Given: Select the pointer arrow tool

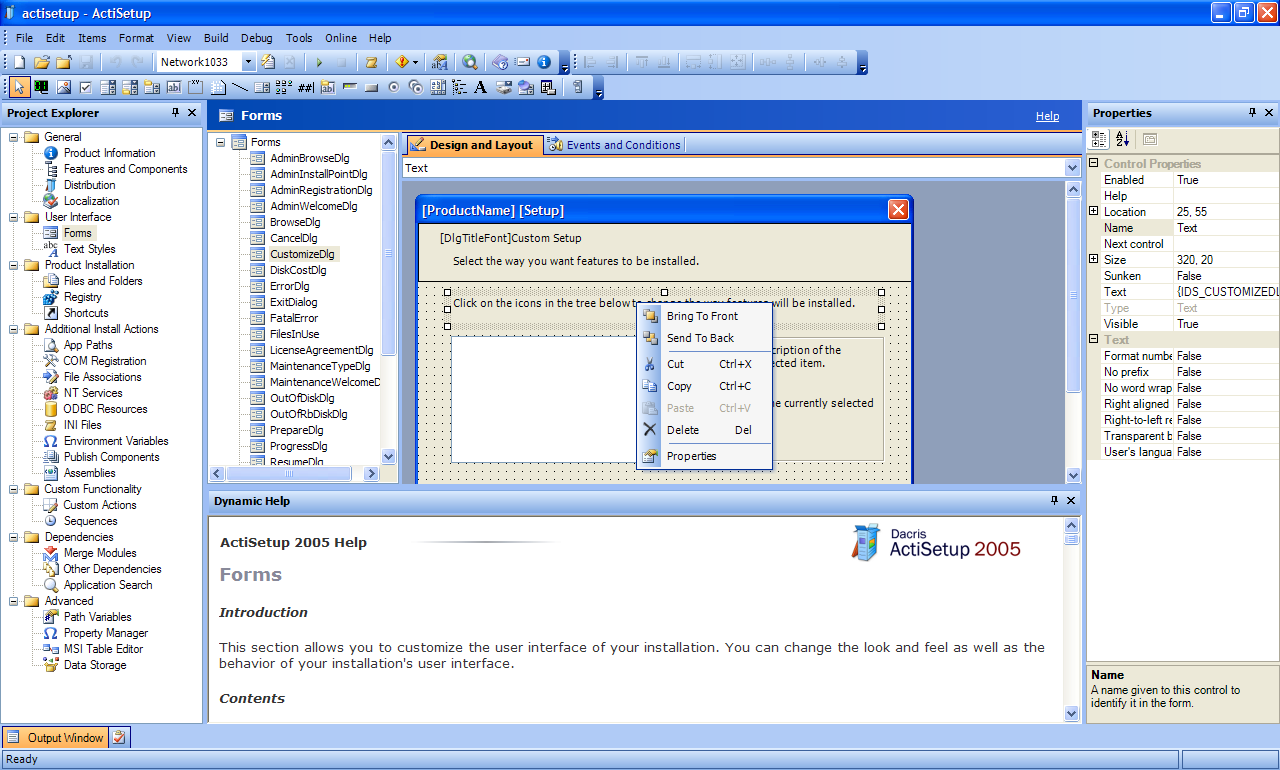Looking at the screenshot, I should [20, 87].
